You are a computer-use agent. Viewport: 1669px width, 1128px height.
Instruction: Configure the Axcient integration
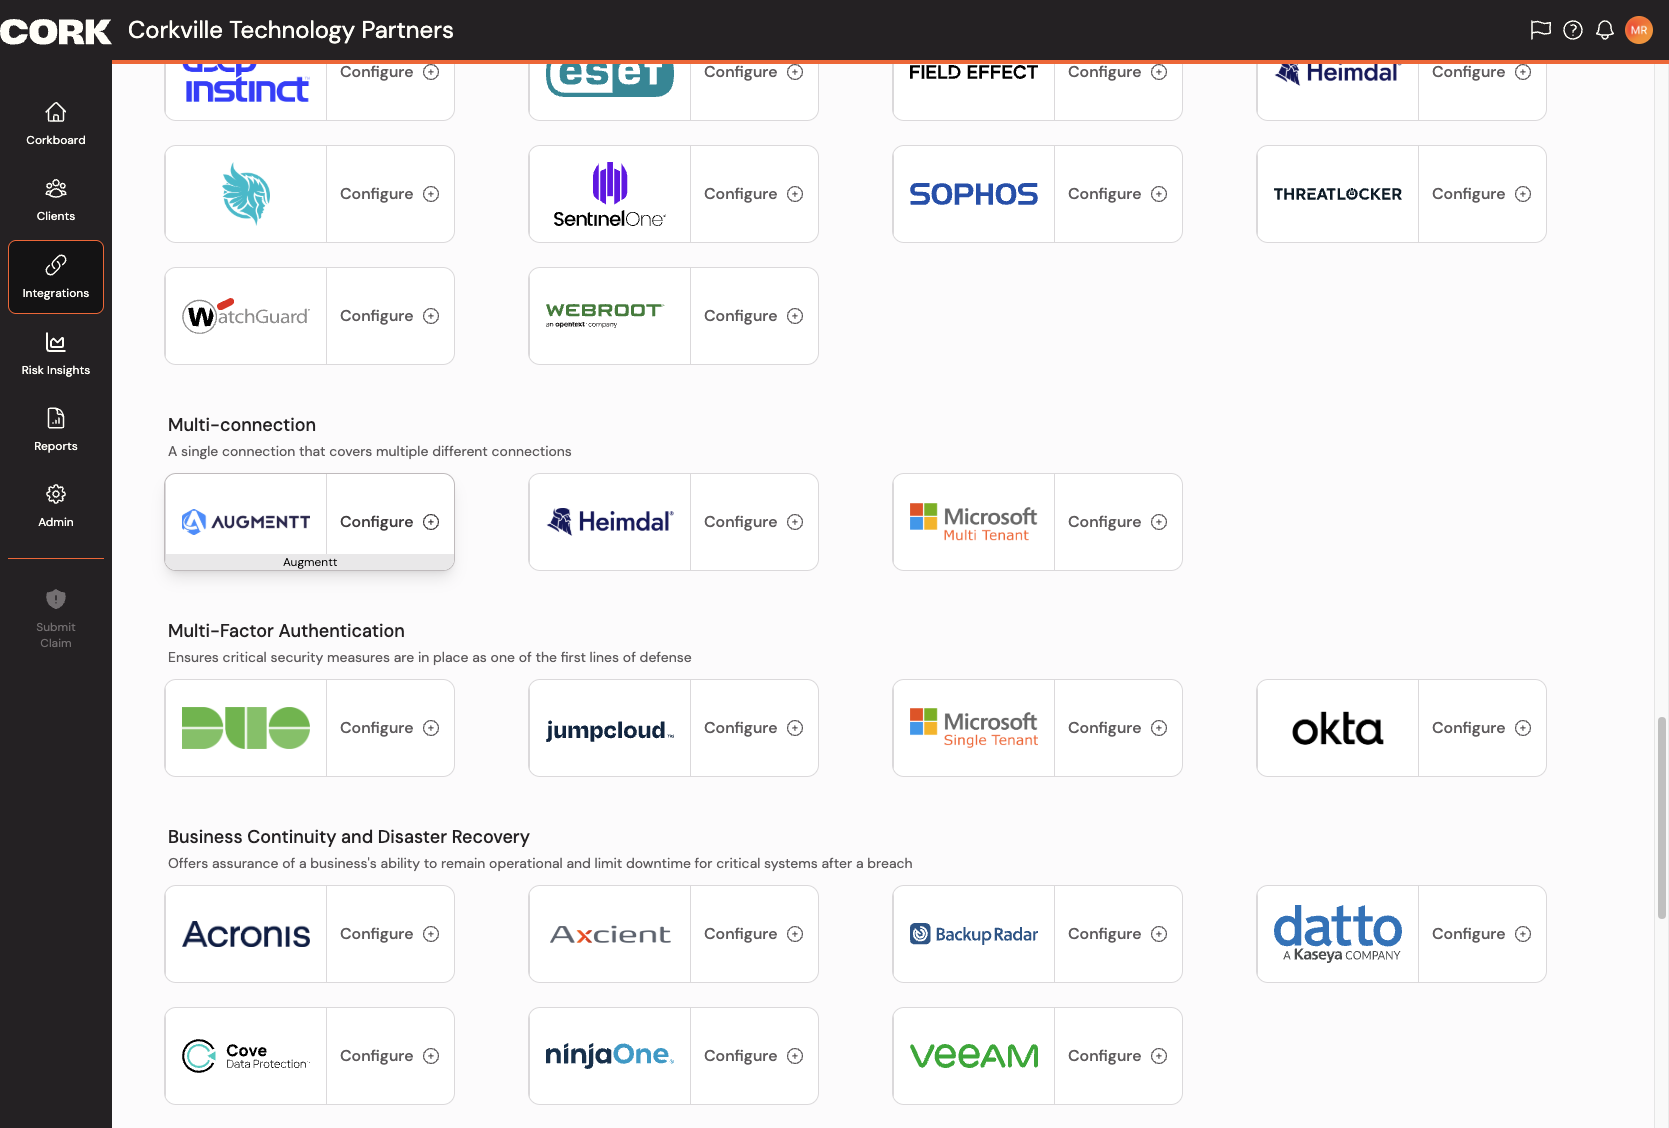coord(754,934)
